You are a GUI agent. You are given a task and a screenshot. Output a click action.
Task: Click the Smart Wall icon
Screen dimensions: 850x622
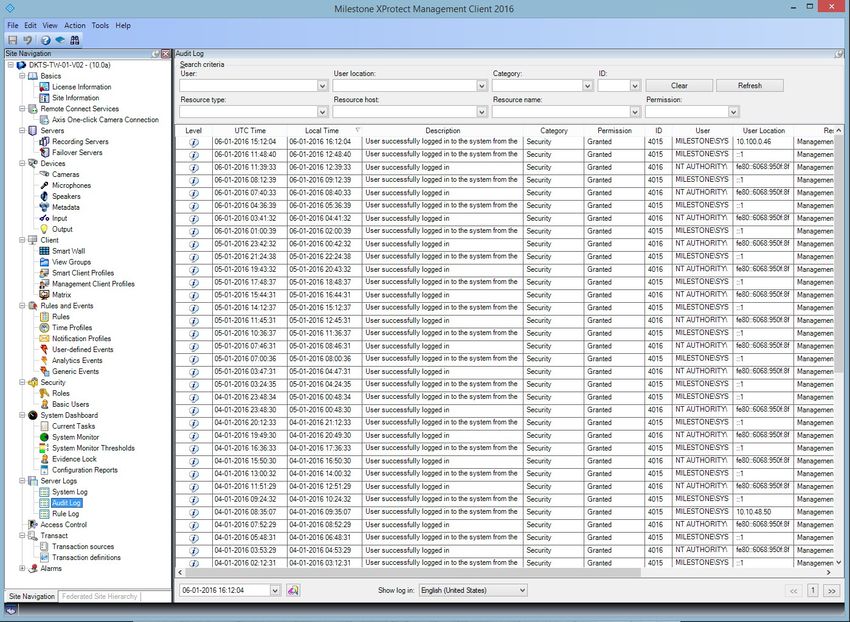pos(44,251)
